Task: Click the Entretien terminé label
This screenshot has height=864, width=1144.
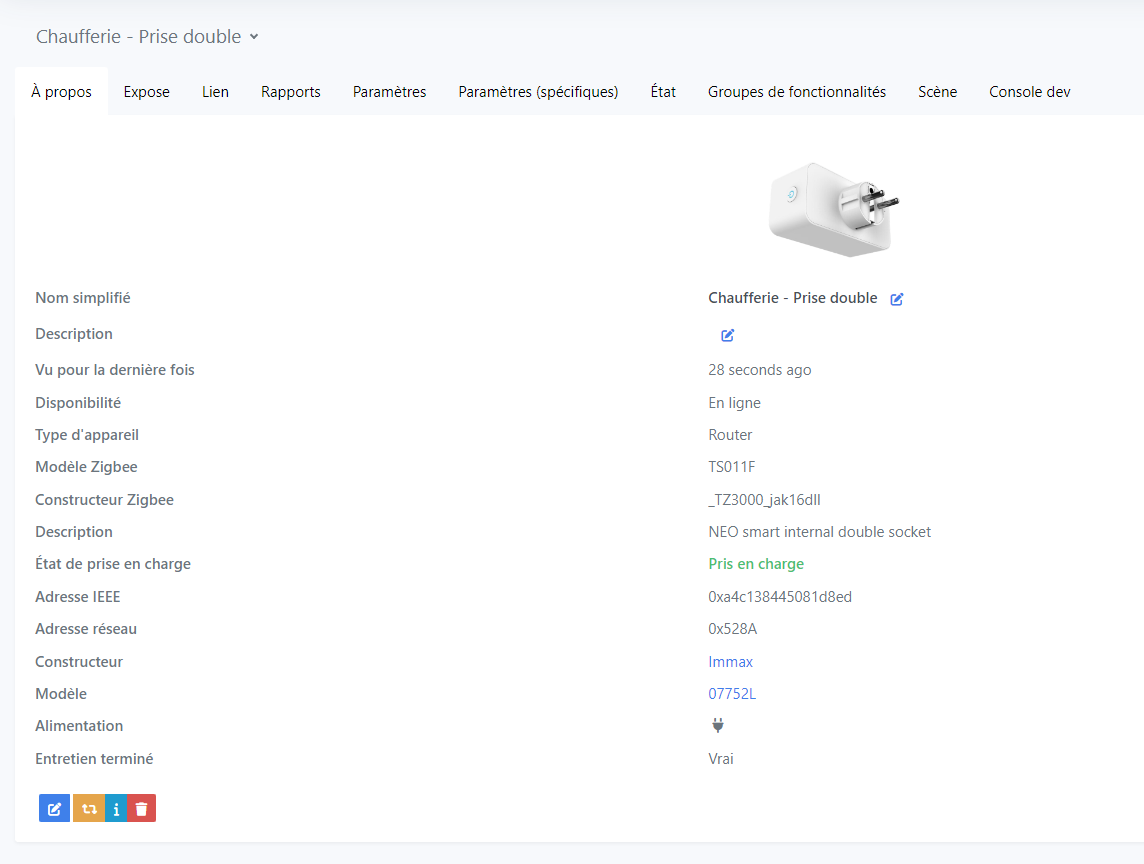Action: click(x=94, y=759)
